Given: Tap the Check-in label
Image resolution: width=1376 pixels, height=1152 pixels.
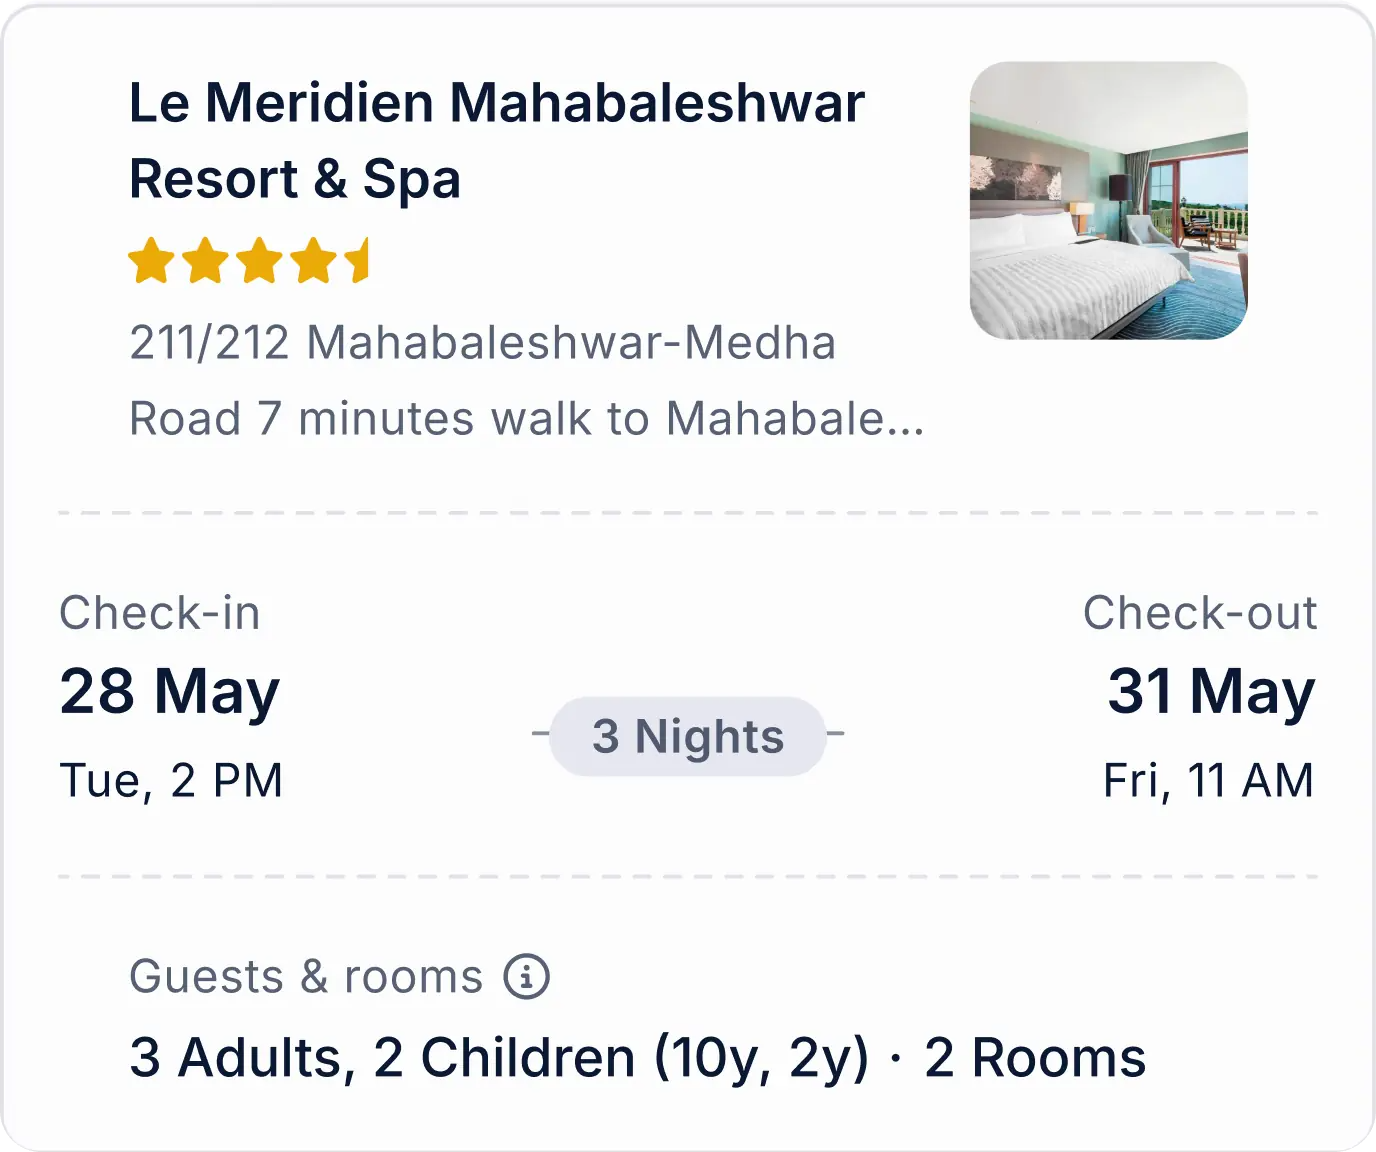Looking at the screenshot, I should 160,613.
